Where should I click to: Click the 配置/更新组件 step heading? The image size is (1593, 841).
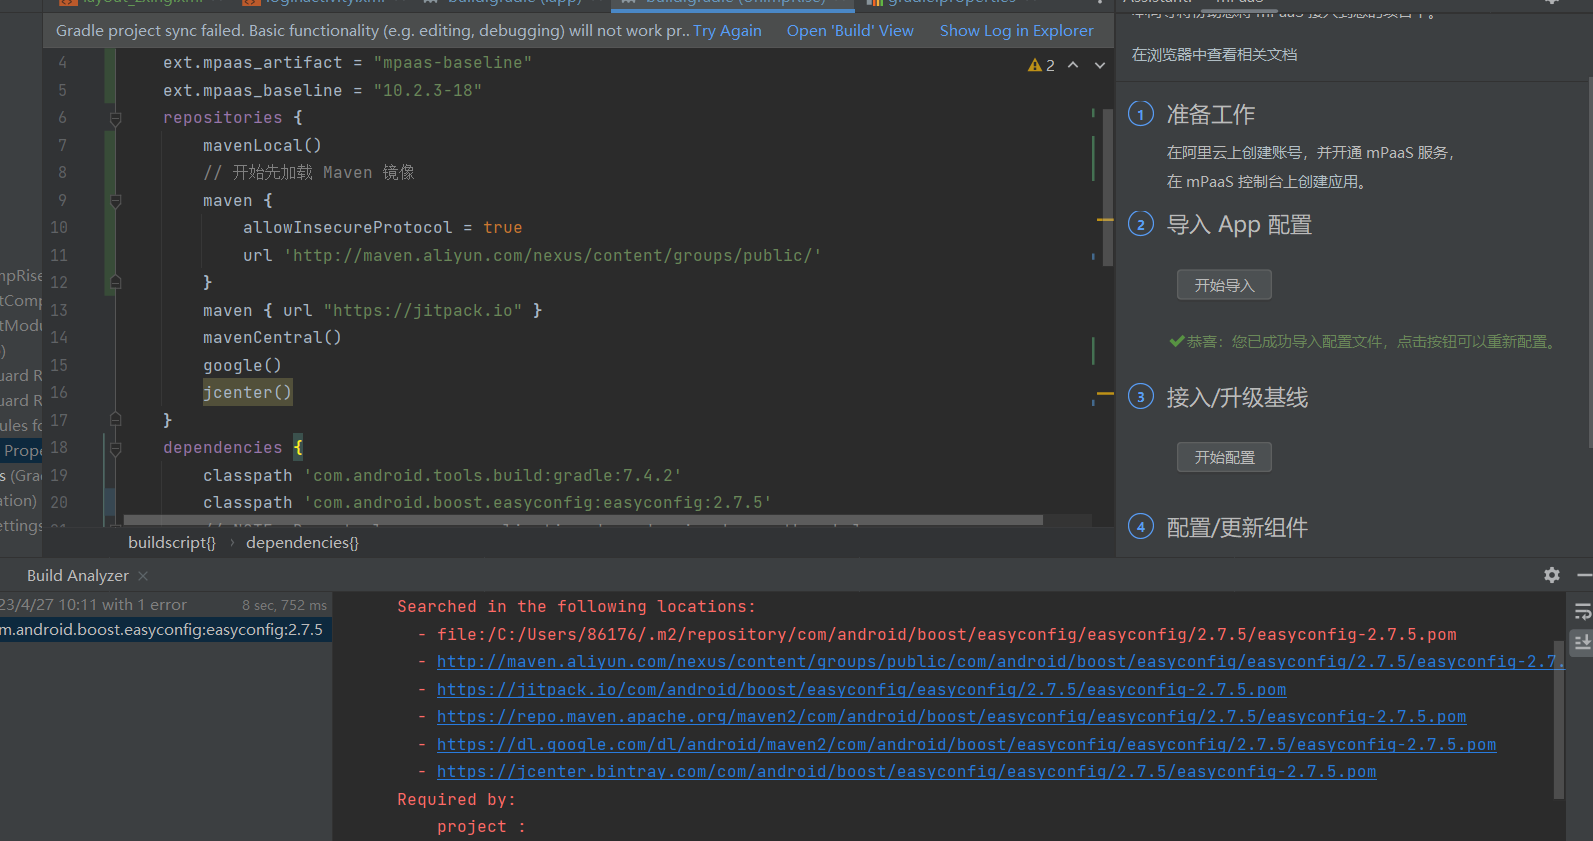click(1237, 528)
